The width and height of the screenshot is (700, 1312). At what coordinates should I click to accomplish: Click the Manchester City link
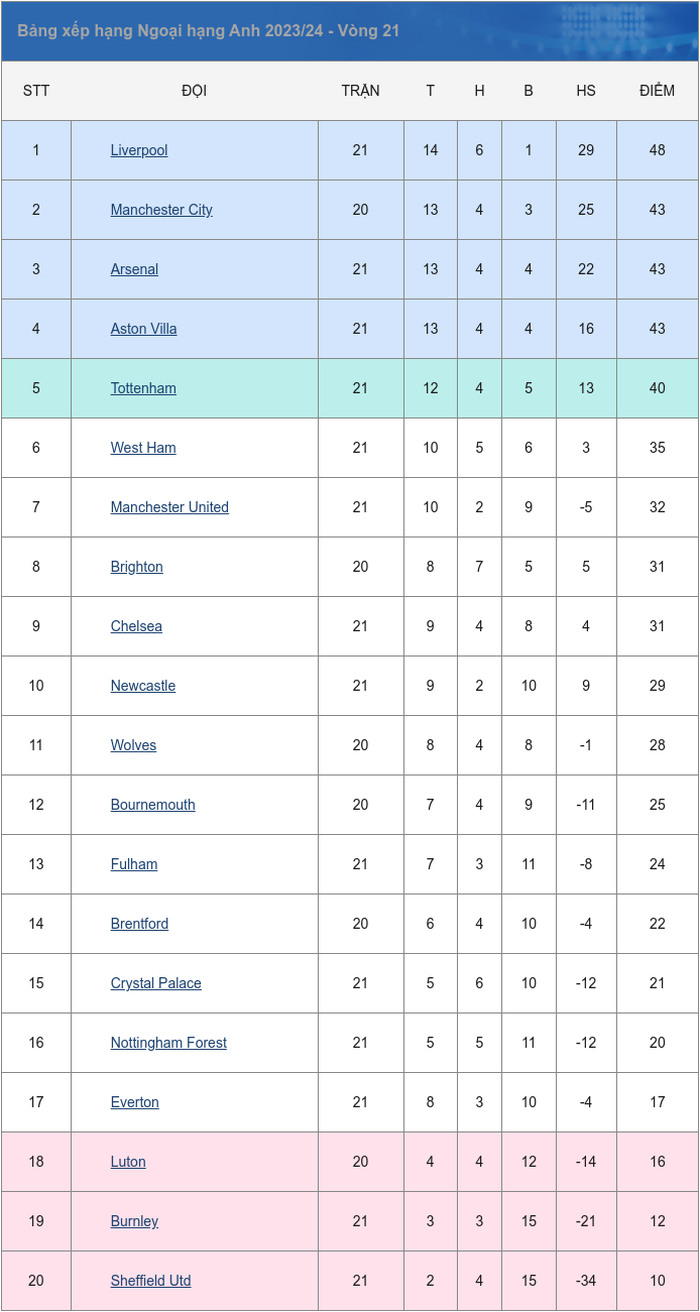point(161,210)
